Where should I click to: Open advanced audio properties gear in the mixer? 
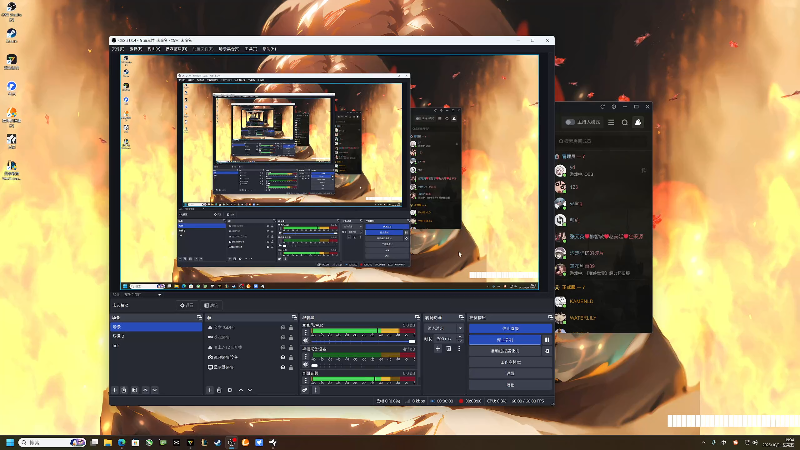tap(305, 390)
